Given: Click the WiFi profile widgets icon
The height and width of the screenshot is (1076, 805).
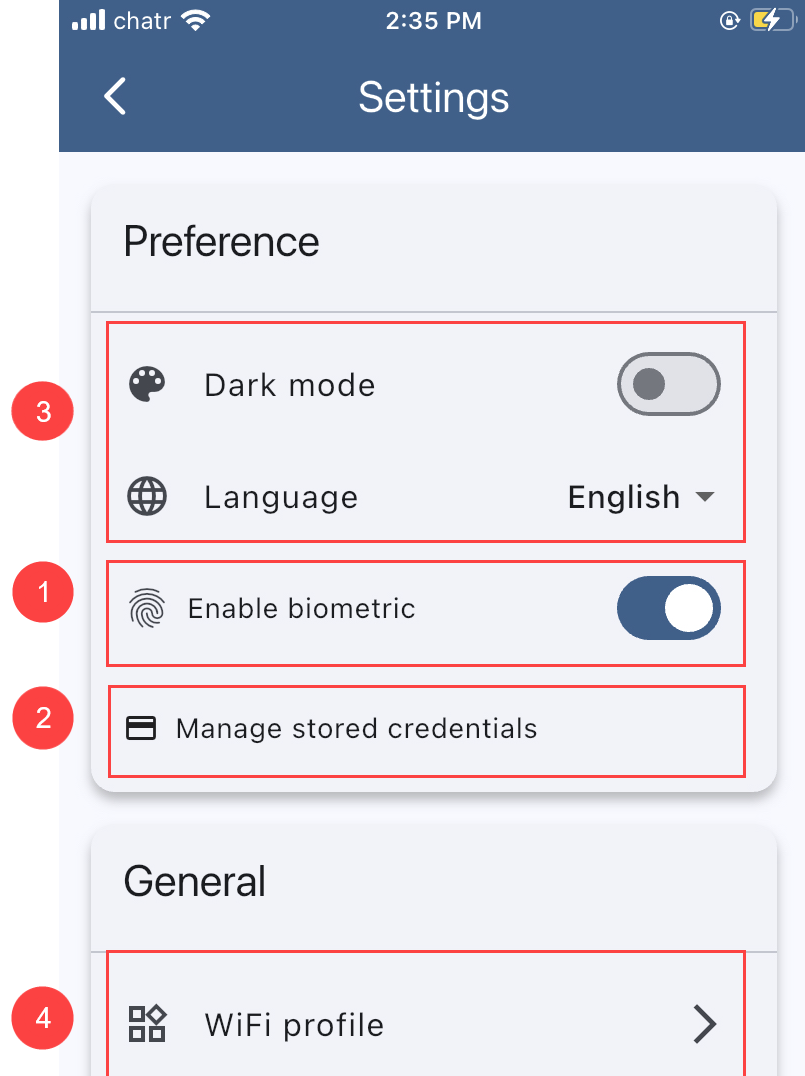Looking at the screenshot, I should click(x=148, y=1024).
